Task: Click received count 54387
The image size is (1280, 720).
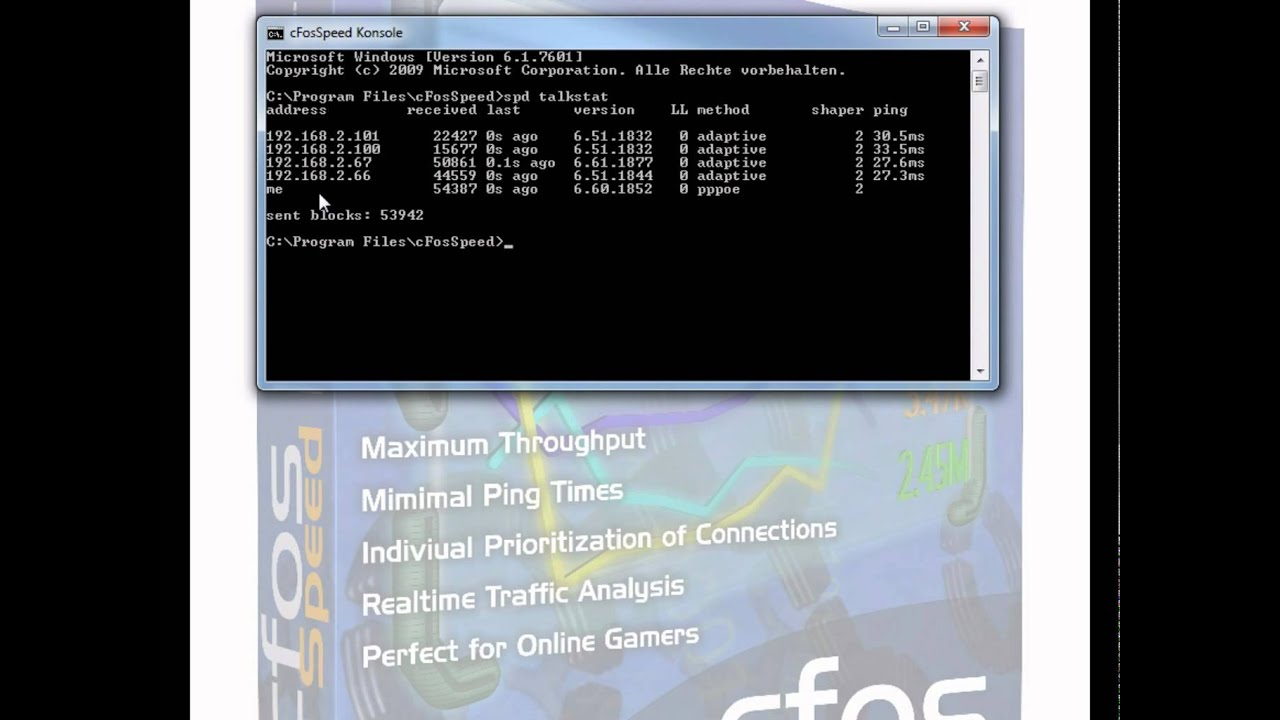Action: tap(455, 188)
